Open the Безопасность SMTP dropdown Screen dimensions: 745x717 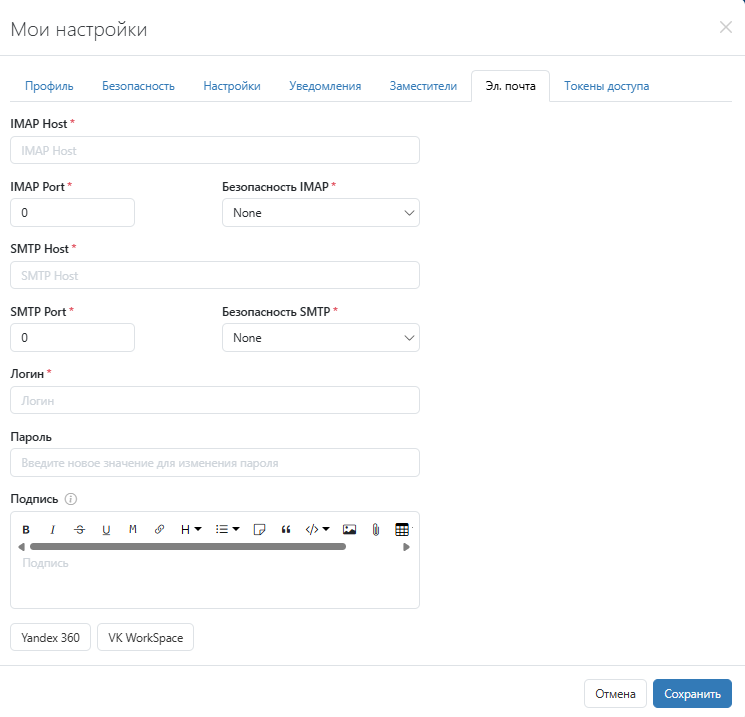click(321, 338)
